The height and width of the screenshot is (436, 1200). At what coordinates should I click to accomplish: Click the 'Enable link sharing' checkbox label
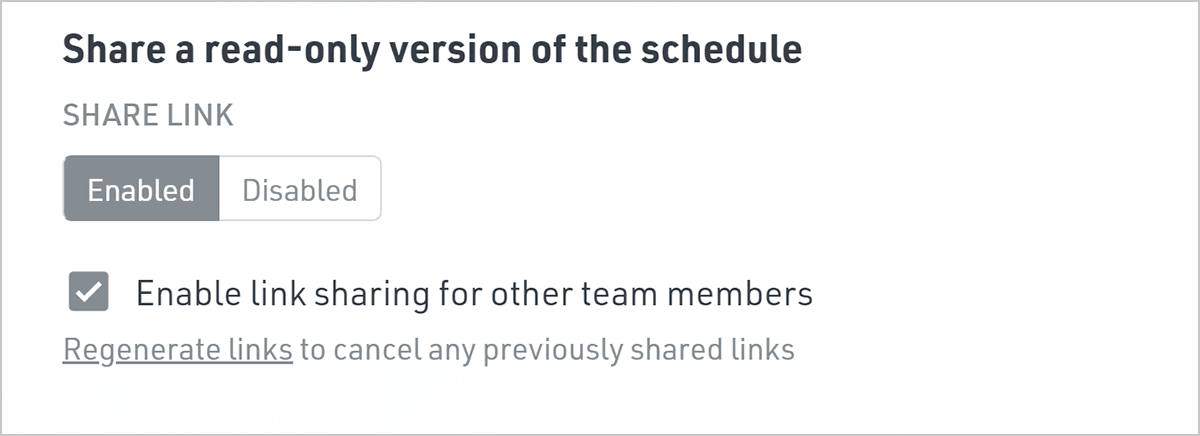(x=473, y=294)
